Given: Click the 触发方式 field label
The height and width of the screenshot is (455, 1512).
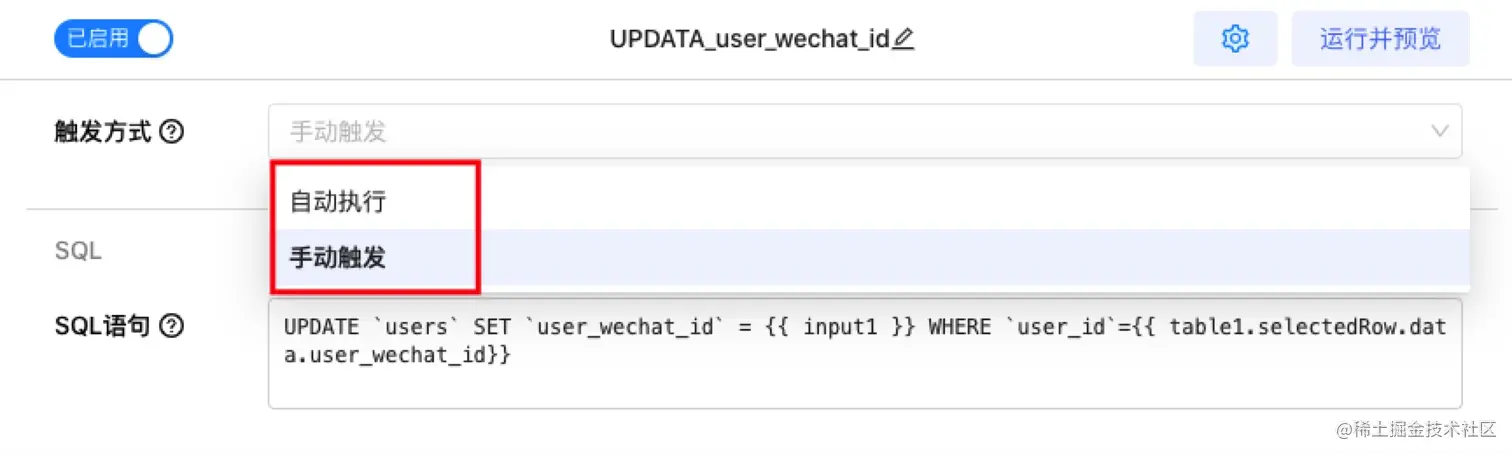Looking at the screenshot, I should click(102, 131).
